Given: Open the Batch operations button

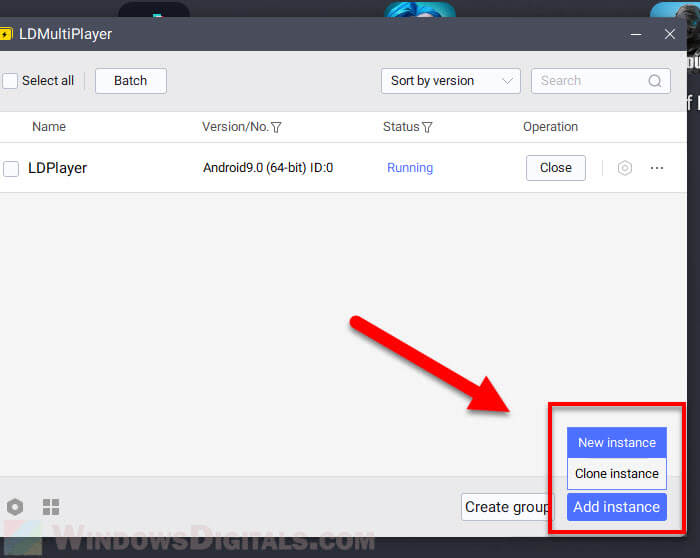Looking at the screenshot, I should [131, 81].
